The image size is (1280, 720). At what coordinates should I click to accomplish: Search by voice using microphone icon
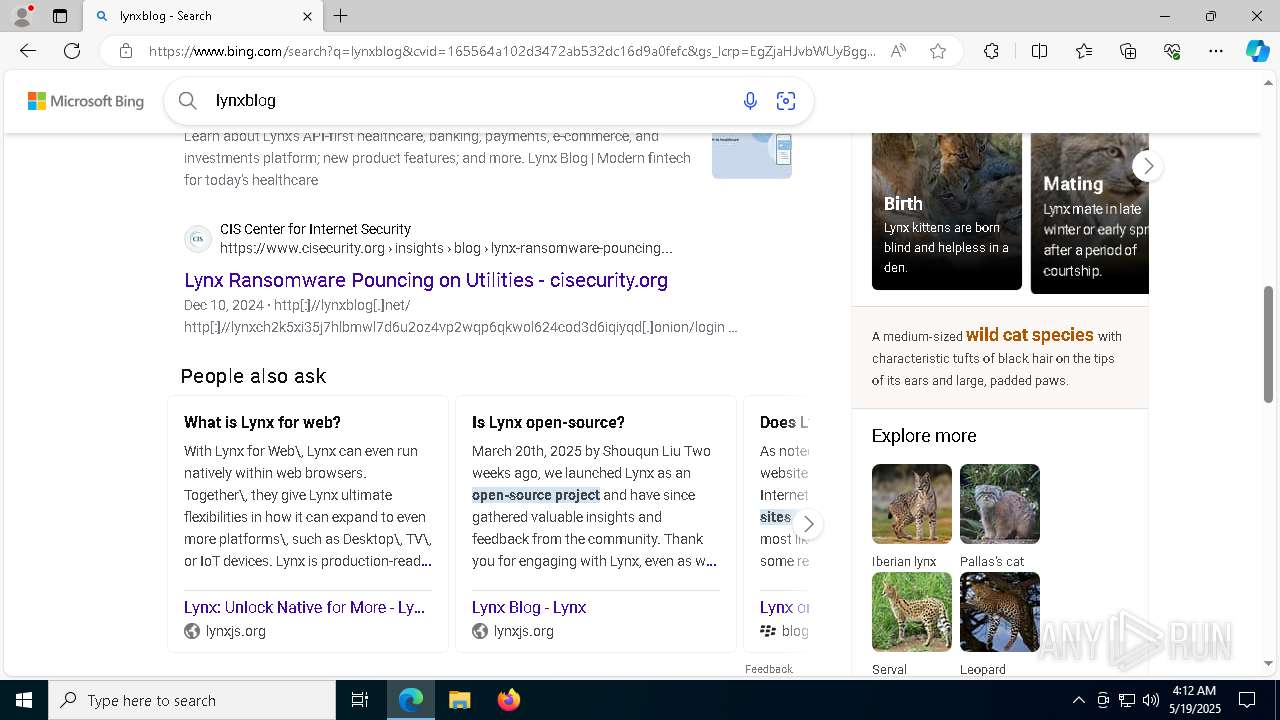click(x=750, y=100)
